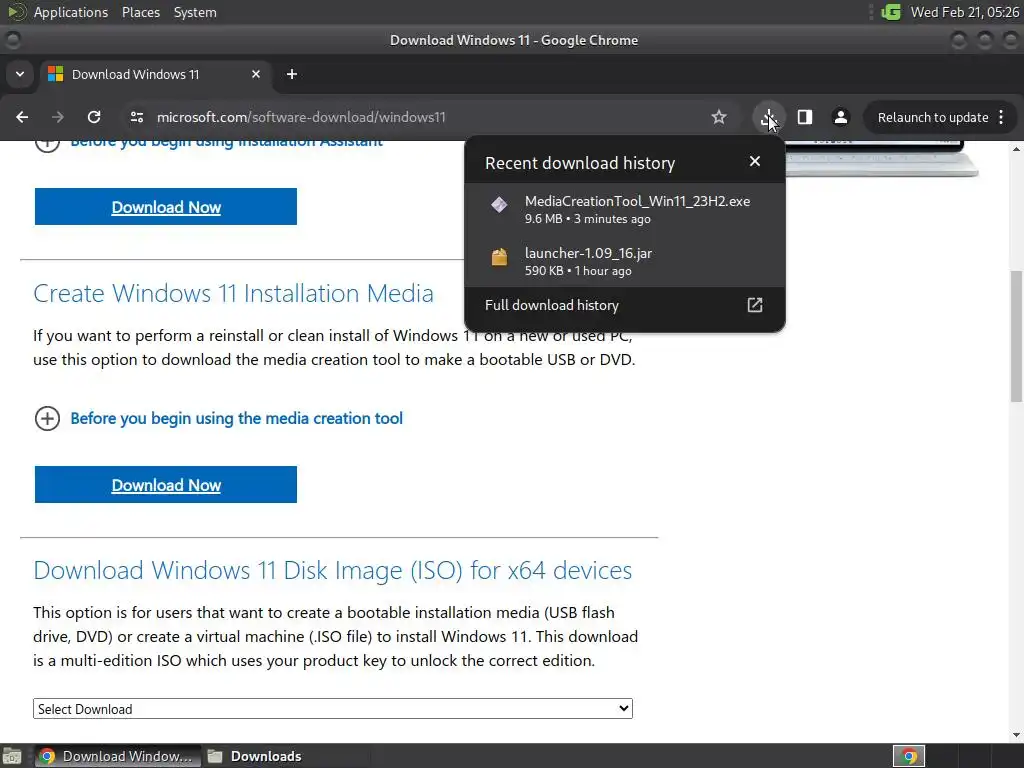Open the Chrome profile menu
This screenshot has height=768, width=1024.
(x=840, y=117)
